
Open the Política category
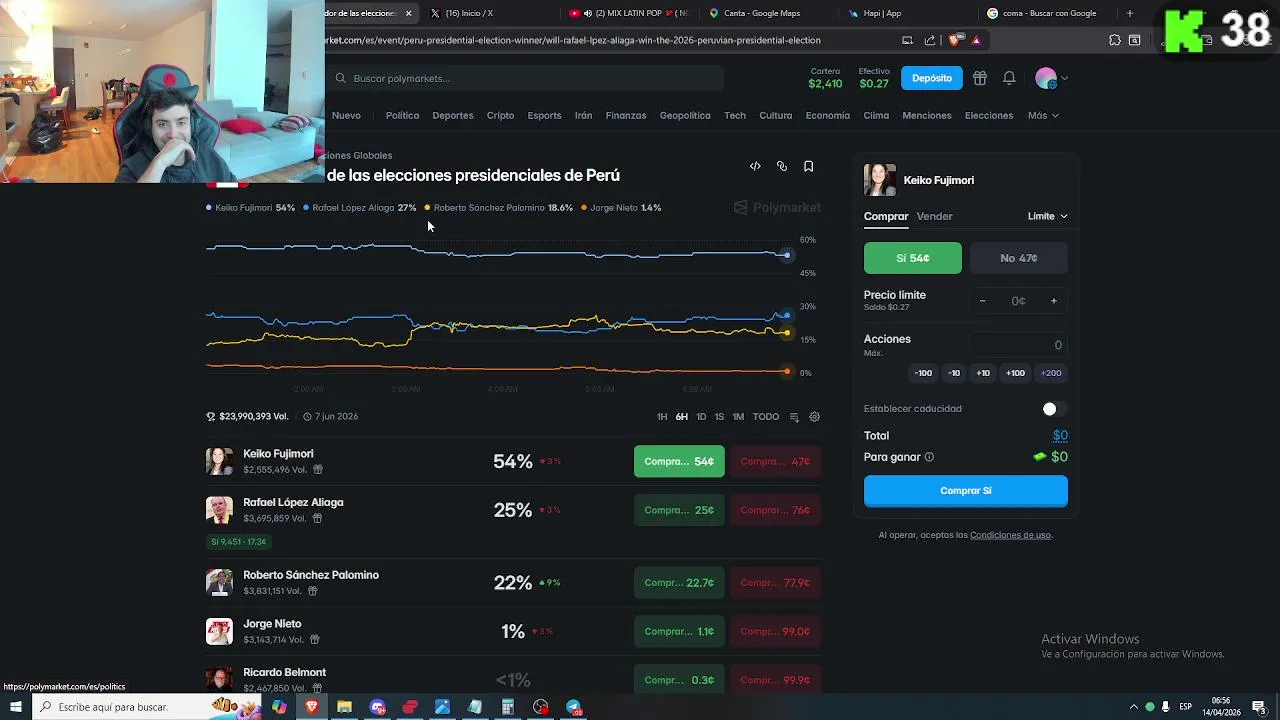pos(403,115)
